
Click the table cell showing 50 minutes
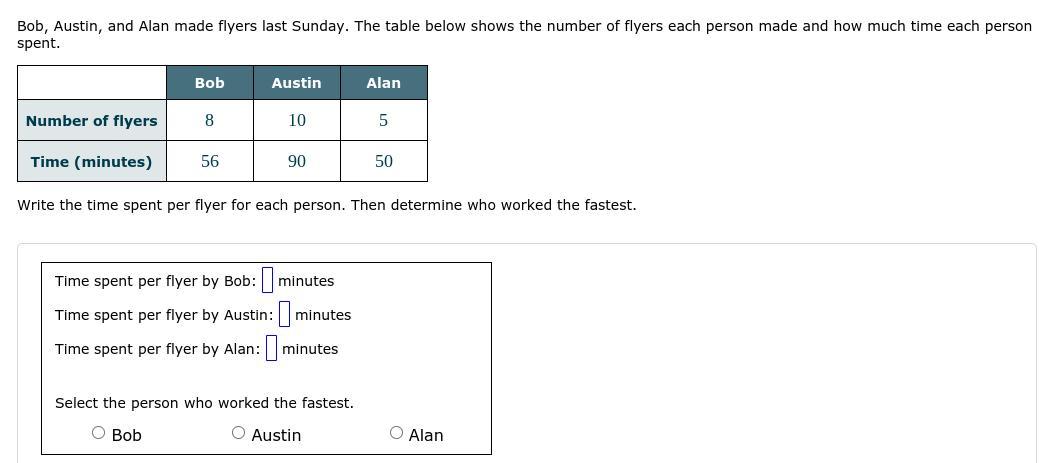pyautogui.click(x=383, y=161)
